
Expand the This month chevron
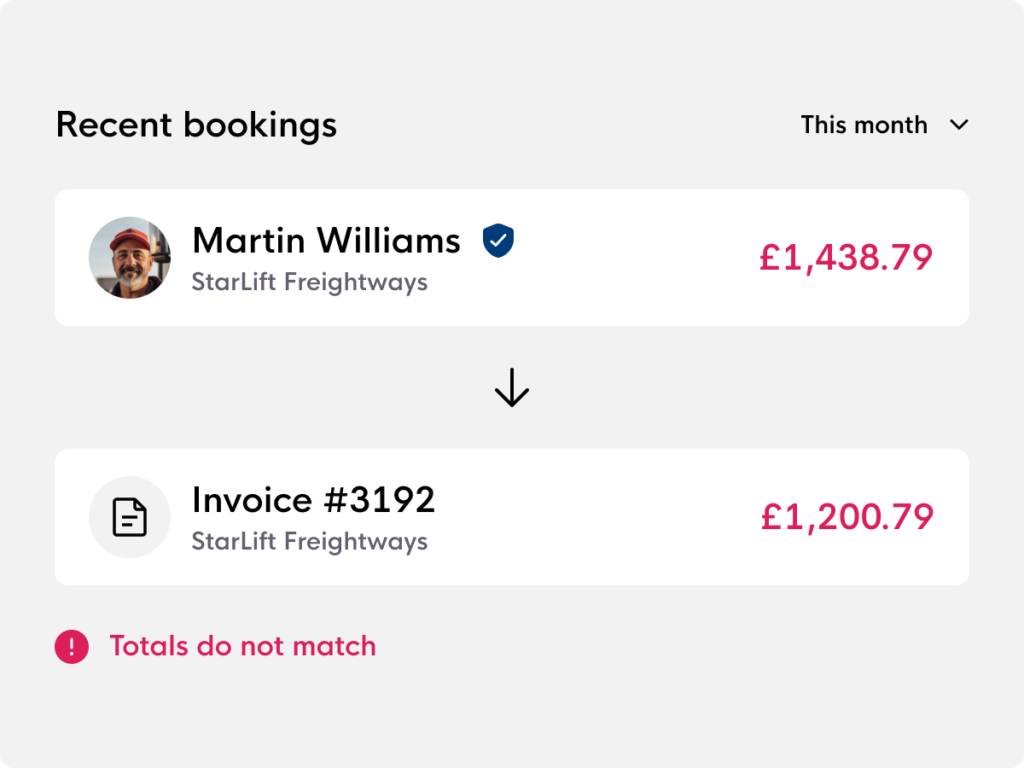point(959,125)
